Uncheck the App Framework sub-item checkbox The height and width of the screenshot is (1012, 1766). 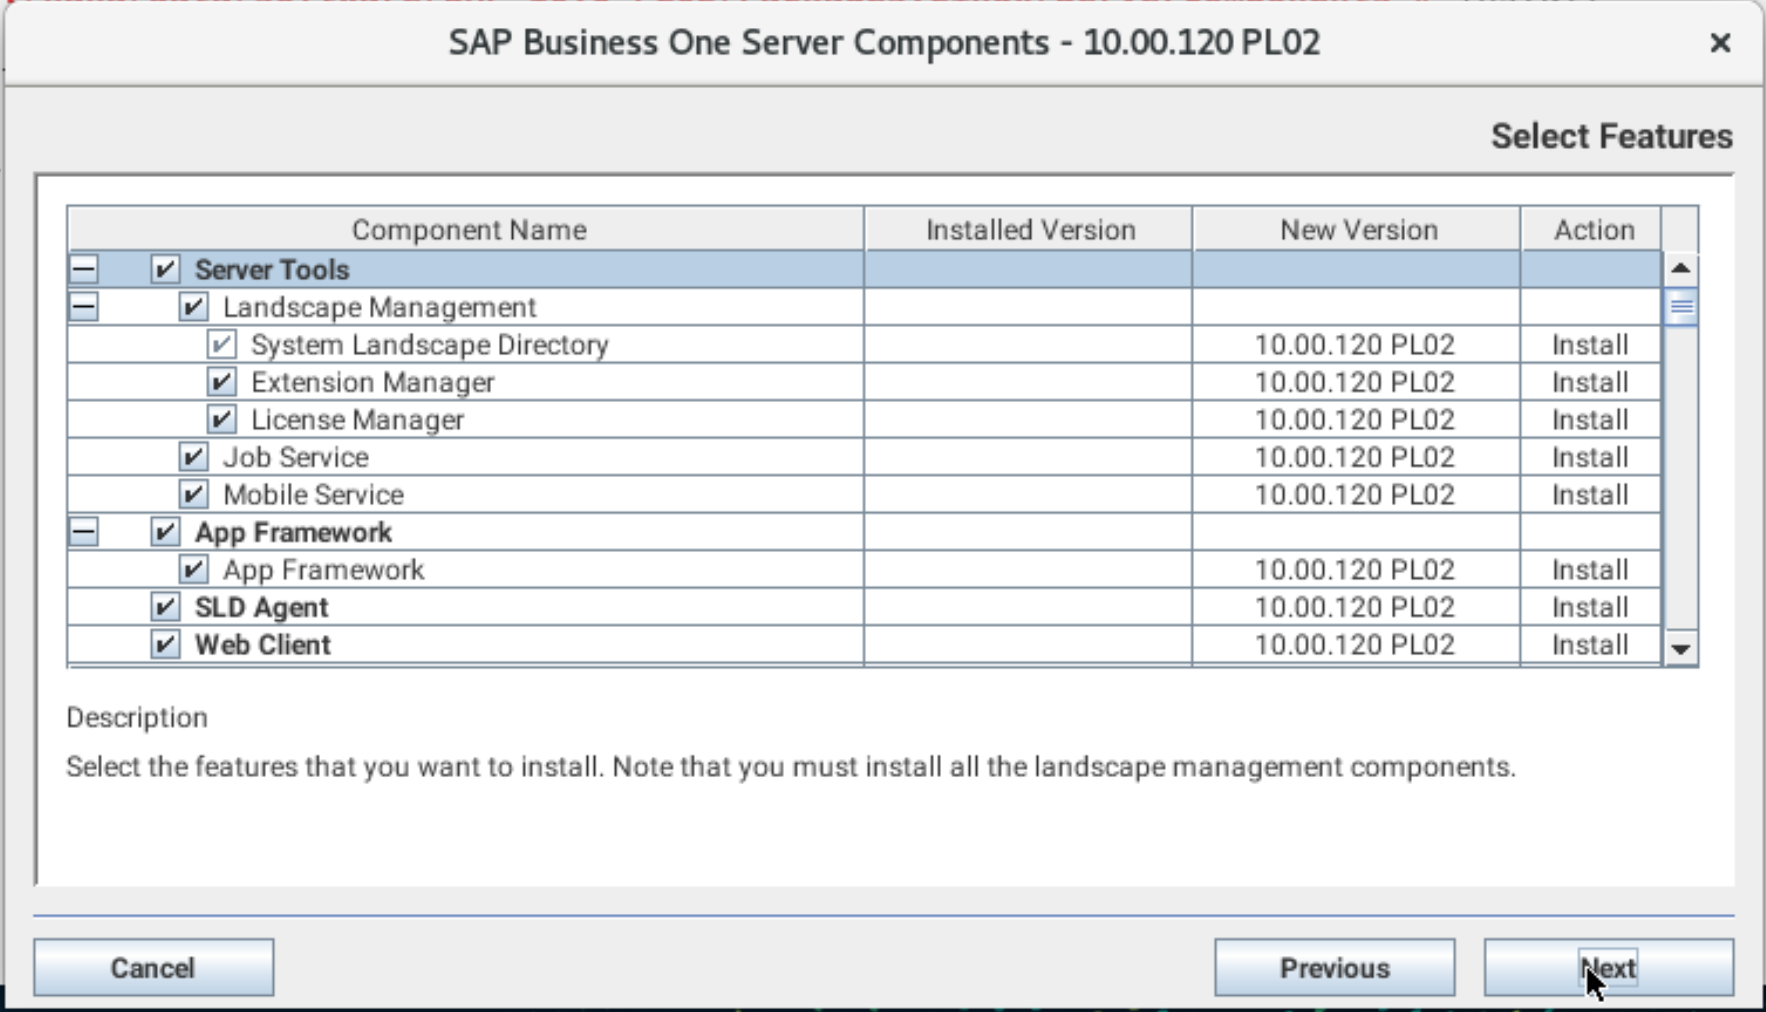coord(193,569)
